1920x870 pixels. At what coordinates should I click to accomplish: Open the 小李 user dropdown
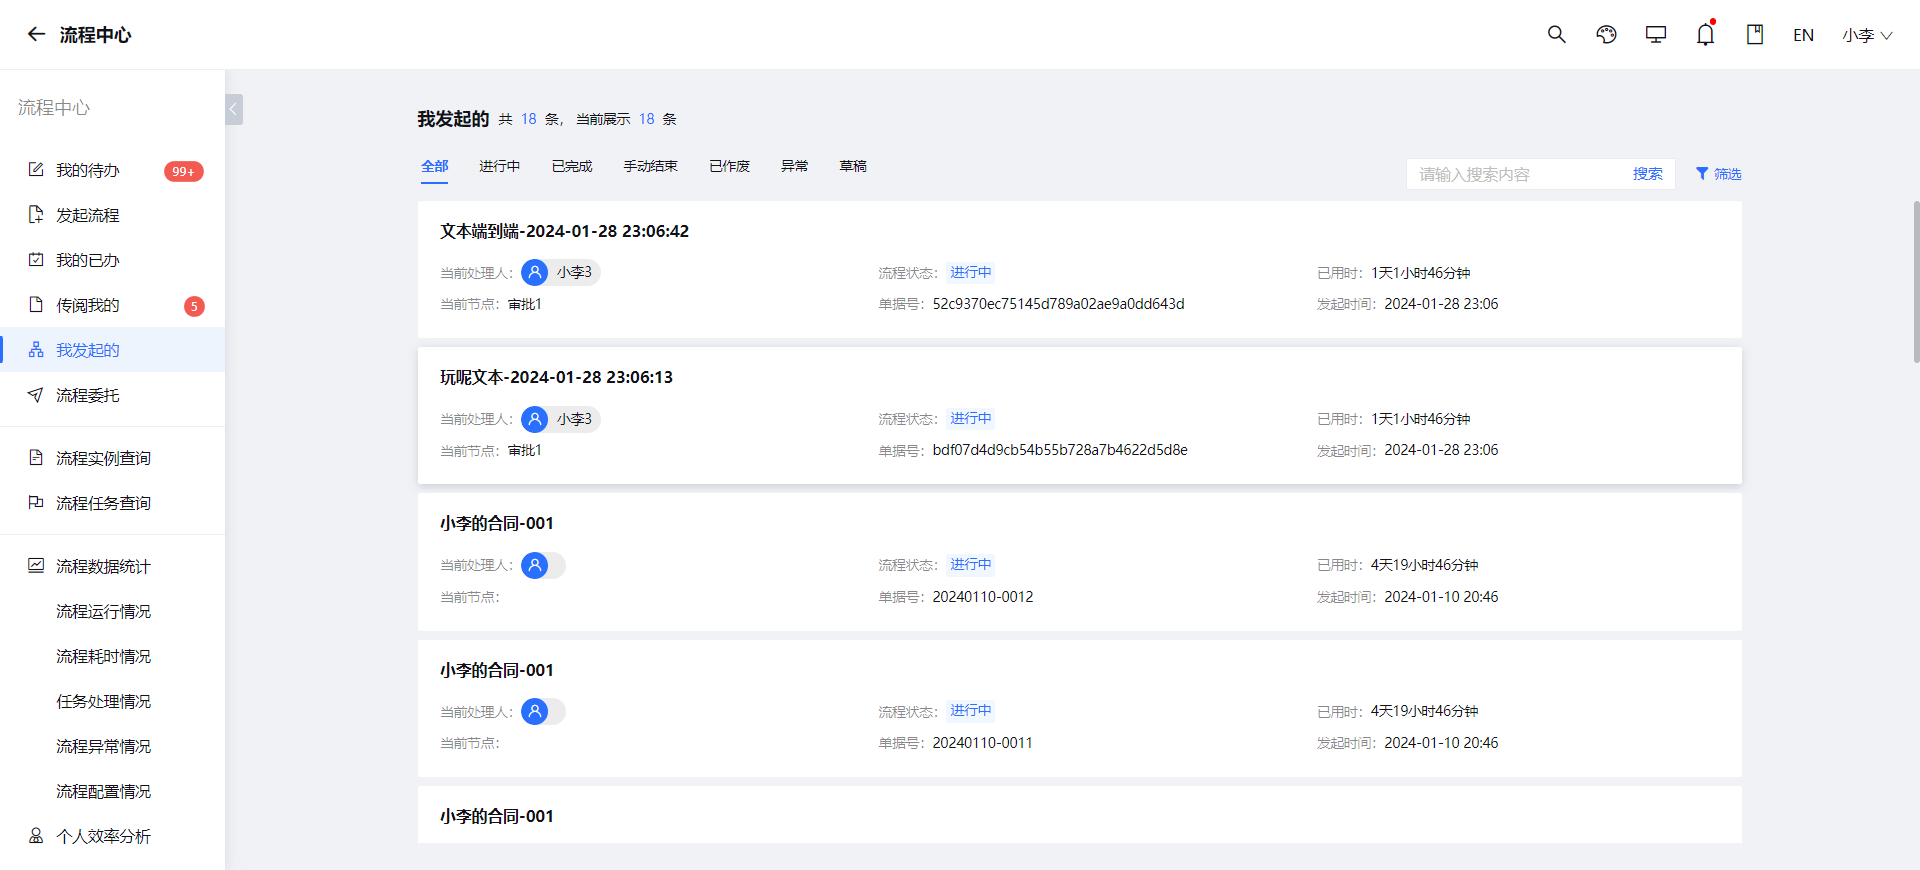coord(1867,35)
